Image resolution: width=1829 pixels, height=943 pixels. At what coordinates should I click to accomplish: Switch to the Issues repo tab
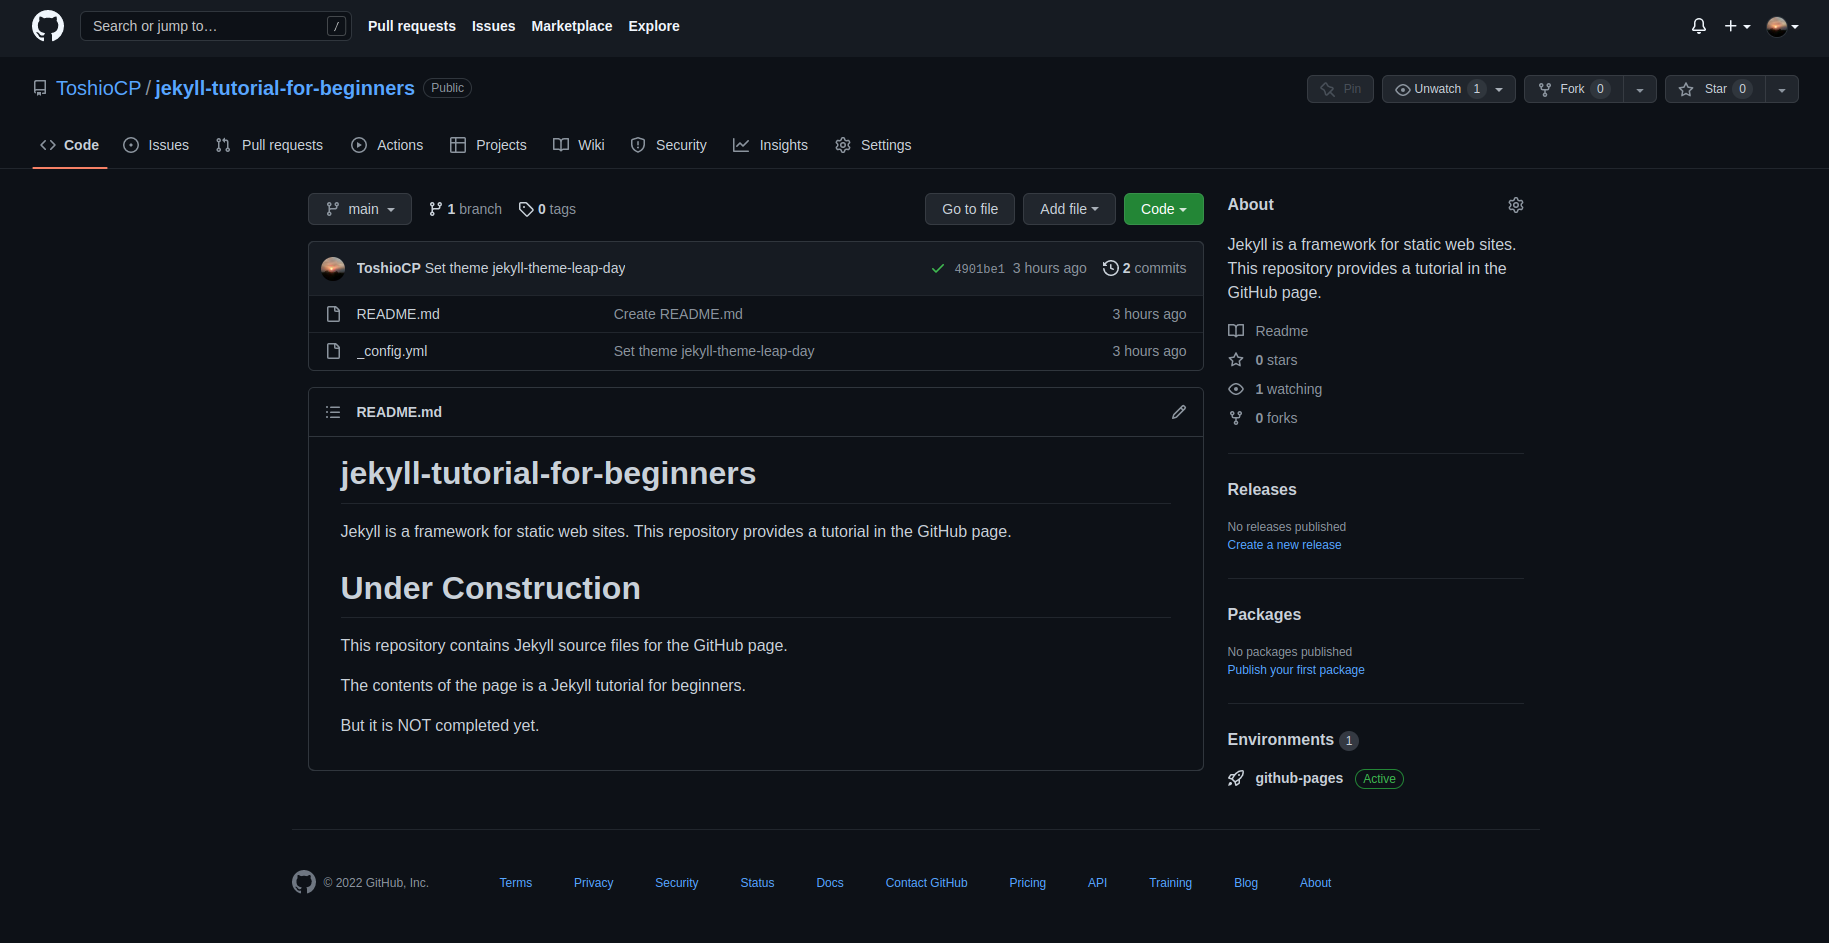click(156, 145)
